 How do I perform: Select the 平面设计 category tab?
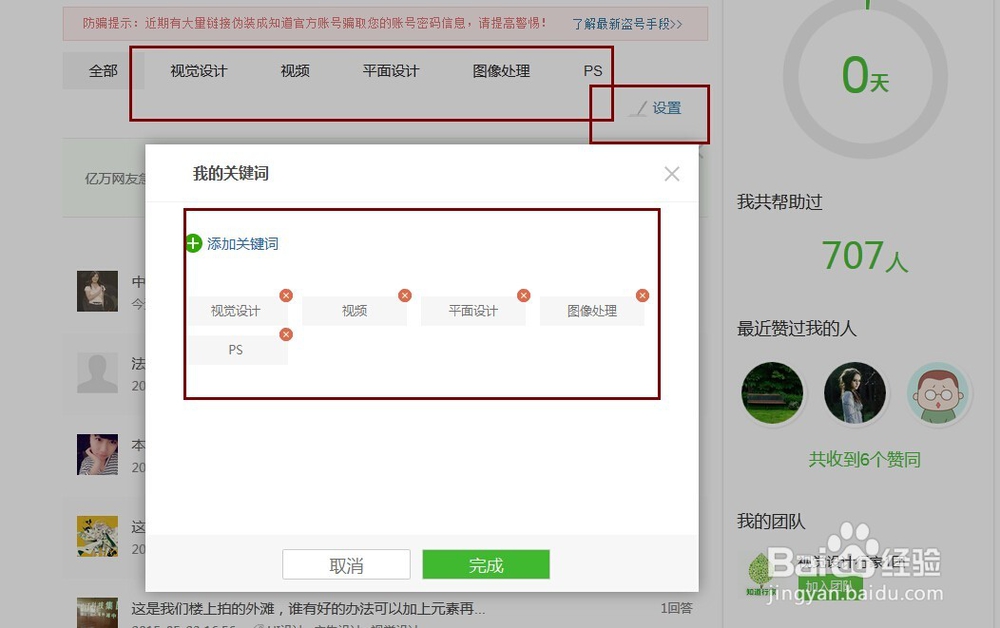click(x=389, y=71)
